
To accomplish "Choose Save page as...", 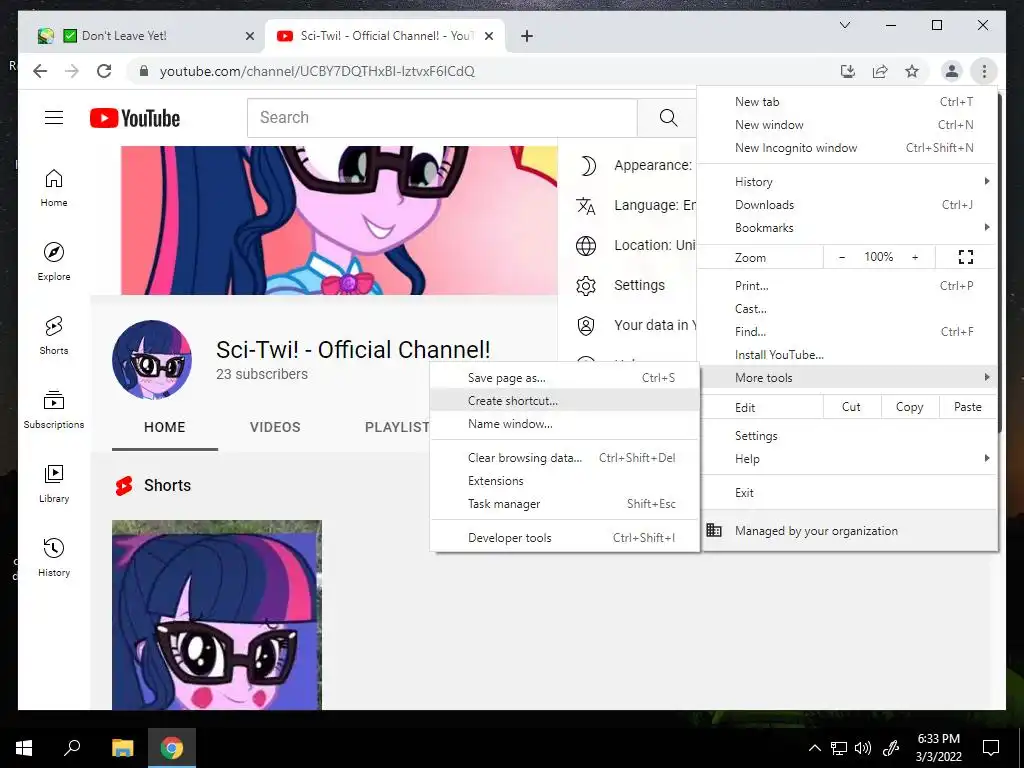I will click(564, 377).
